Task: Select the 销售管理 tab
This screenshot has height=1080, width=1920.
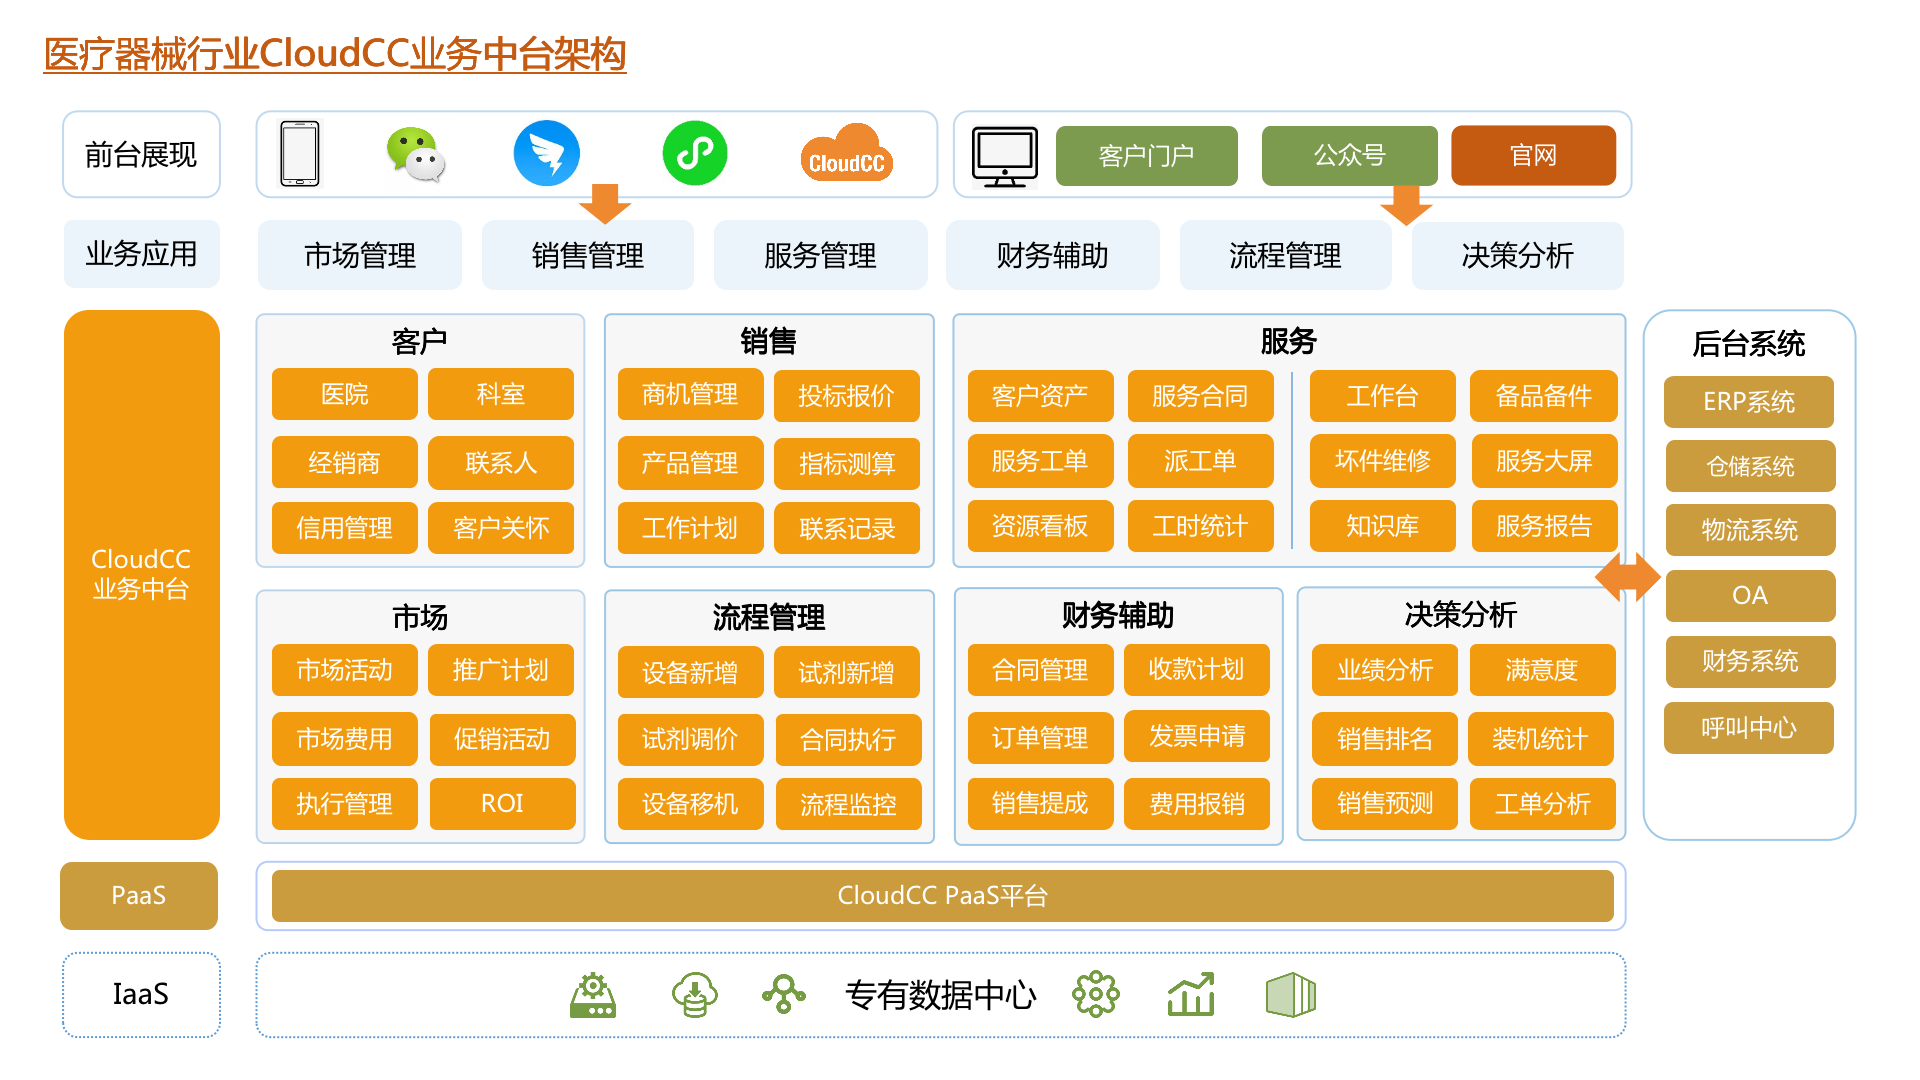Action: [588, 256]
